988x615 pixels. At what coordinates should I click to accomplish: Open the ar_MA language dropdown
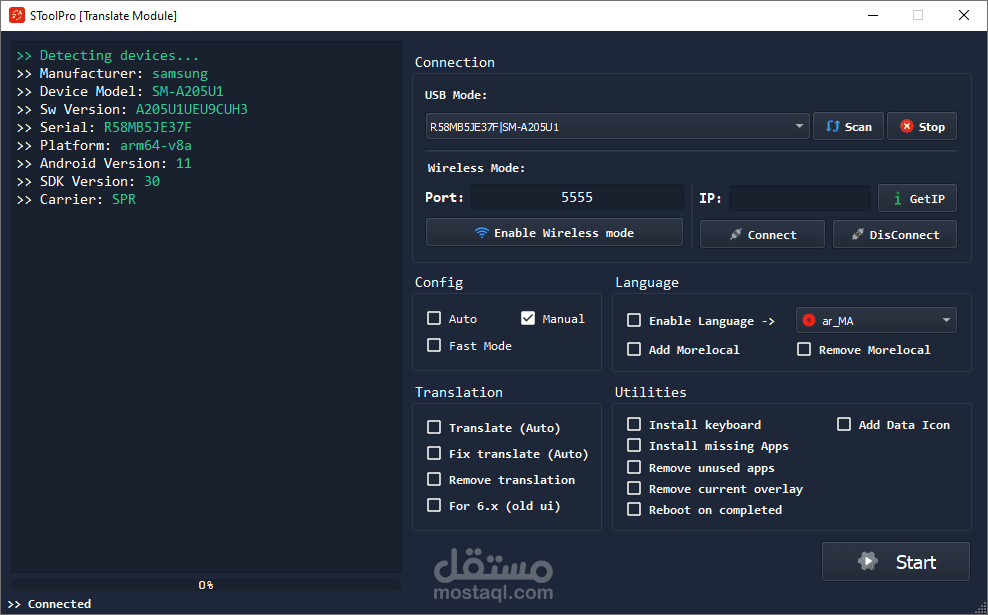click(876, 321)
